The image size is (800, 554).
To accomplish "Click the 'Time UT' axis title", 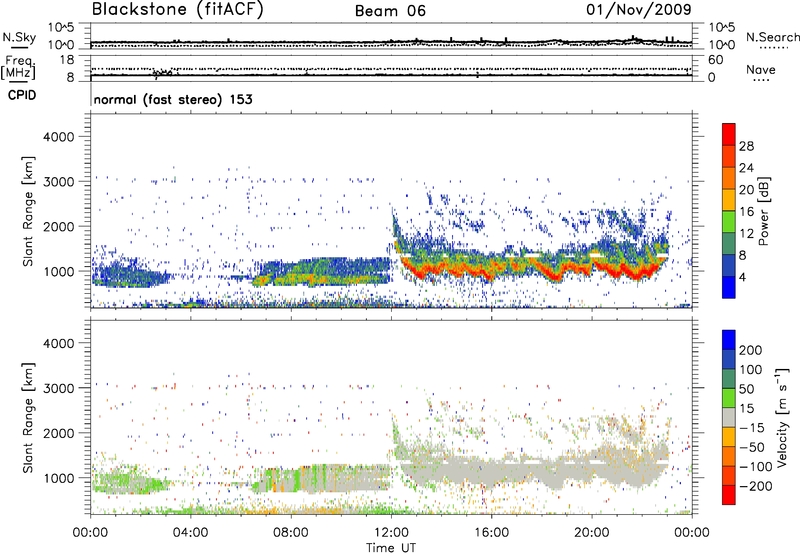I will 391,548.
